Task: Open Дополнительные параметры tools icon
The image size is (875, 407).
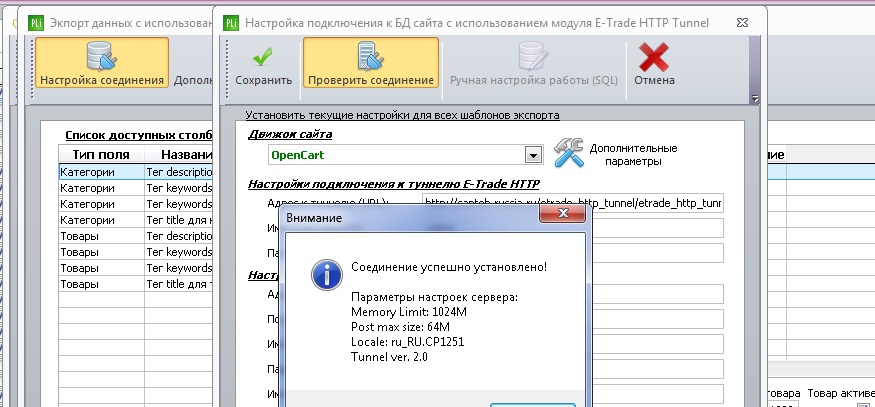Action: [x=569, y=152]
